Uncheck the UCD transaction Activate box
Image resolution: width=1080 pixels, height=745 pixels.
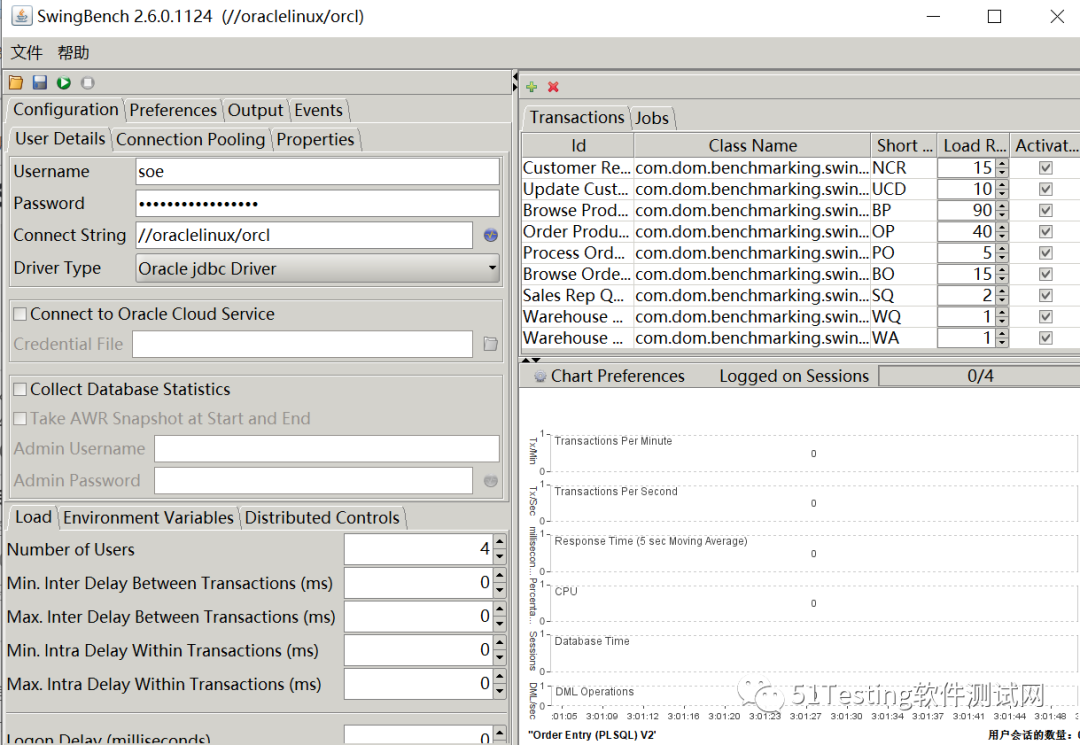click(x=1046, y=189)
